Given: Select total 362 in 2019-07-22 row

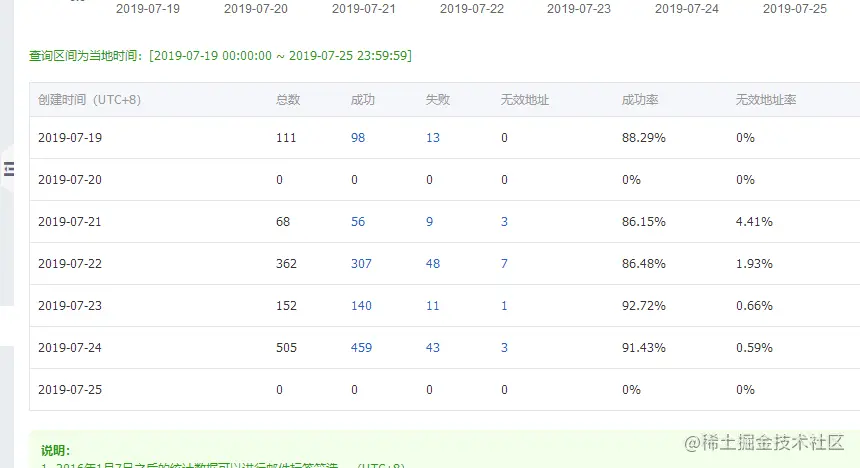Looking at the screenshot, I should (x=286, y=264).
